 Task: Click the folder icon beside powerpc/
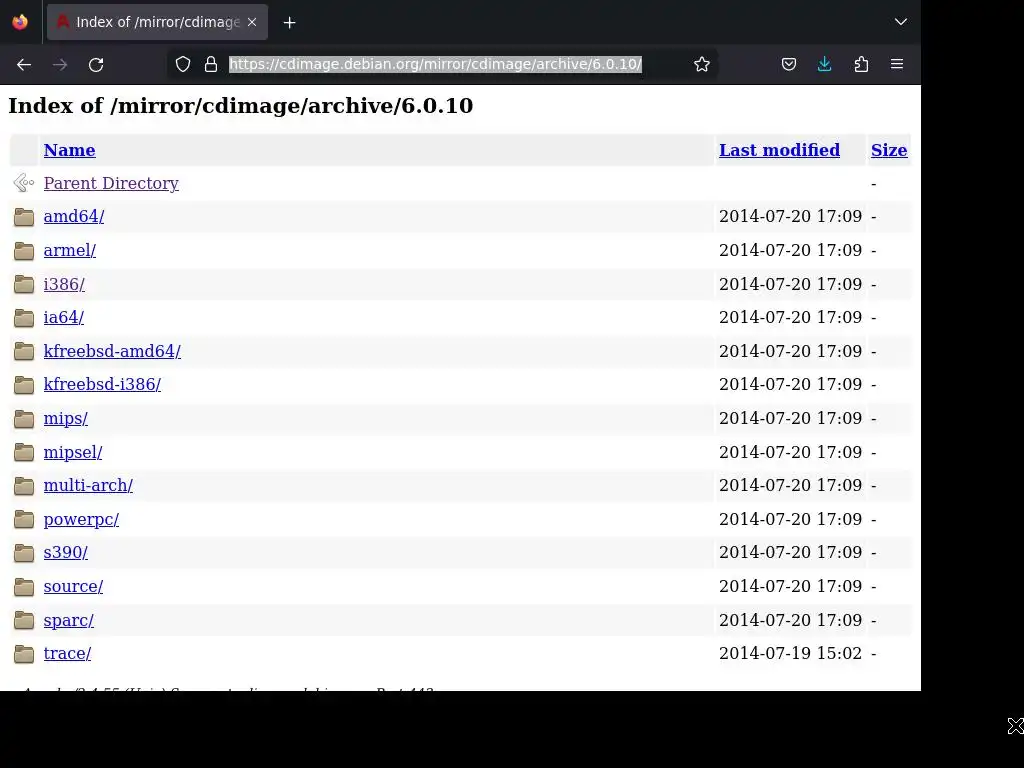[x=24, y=520]
